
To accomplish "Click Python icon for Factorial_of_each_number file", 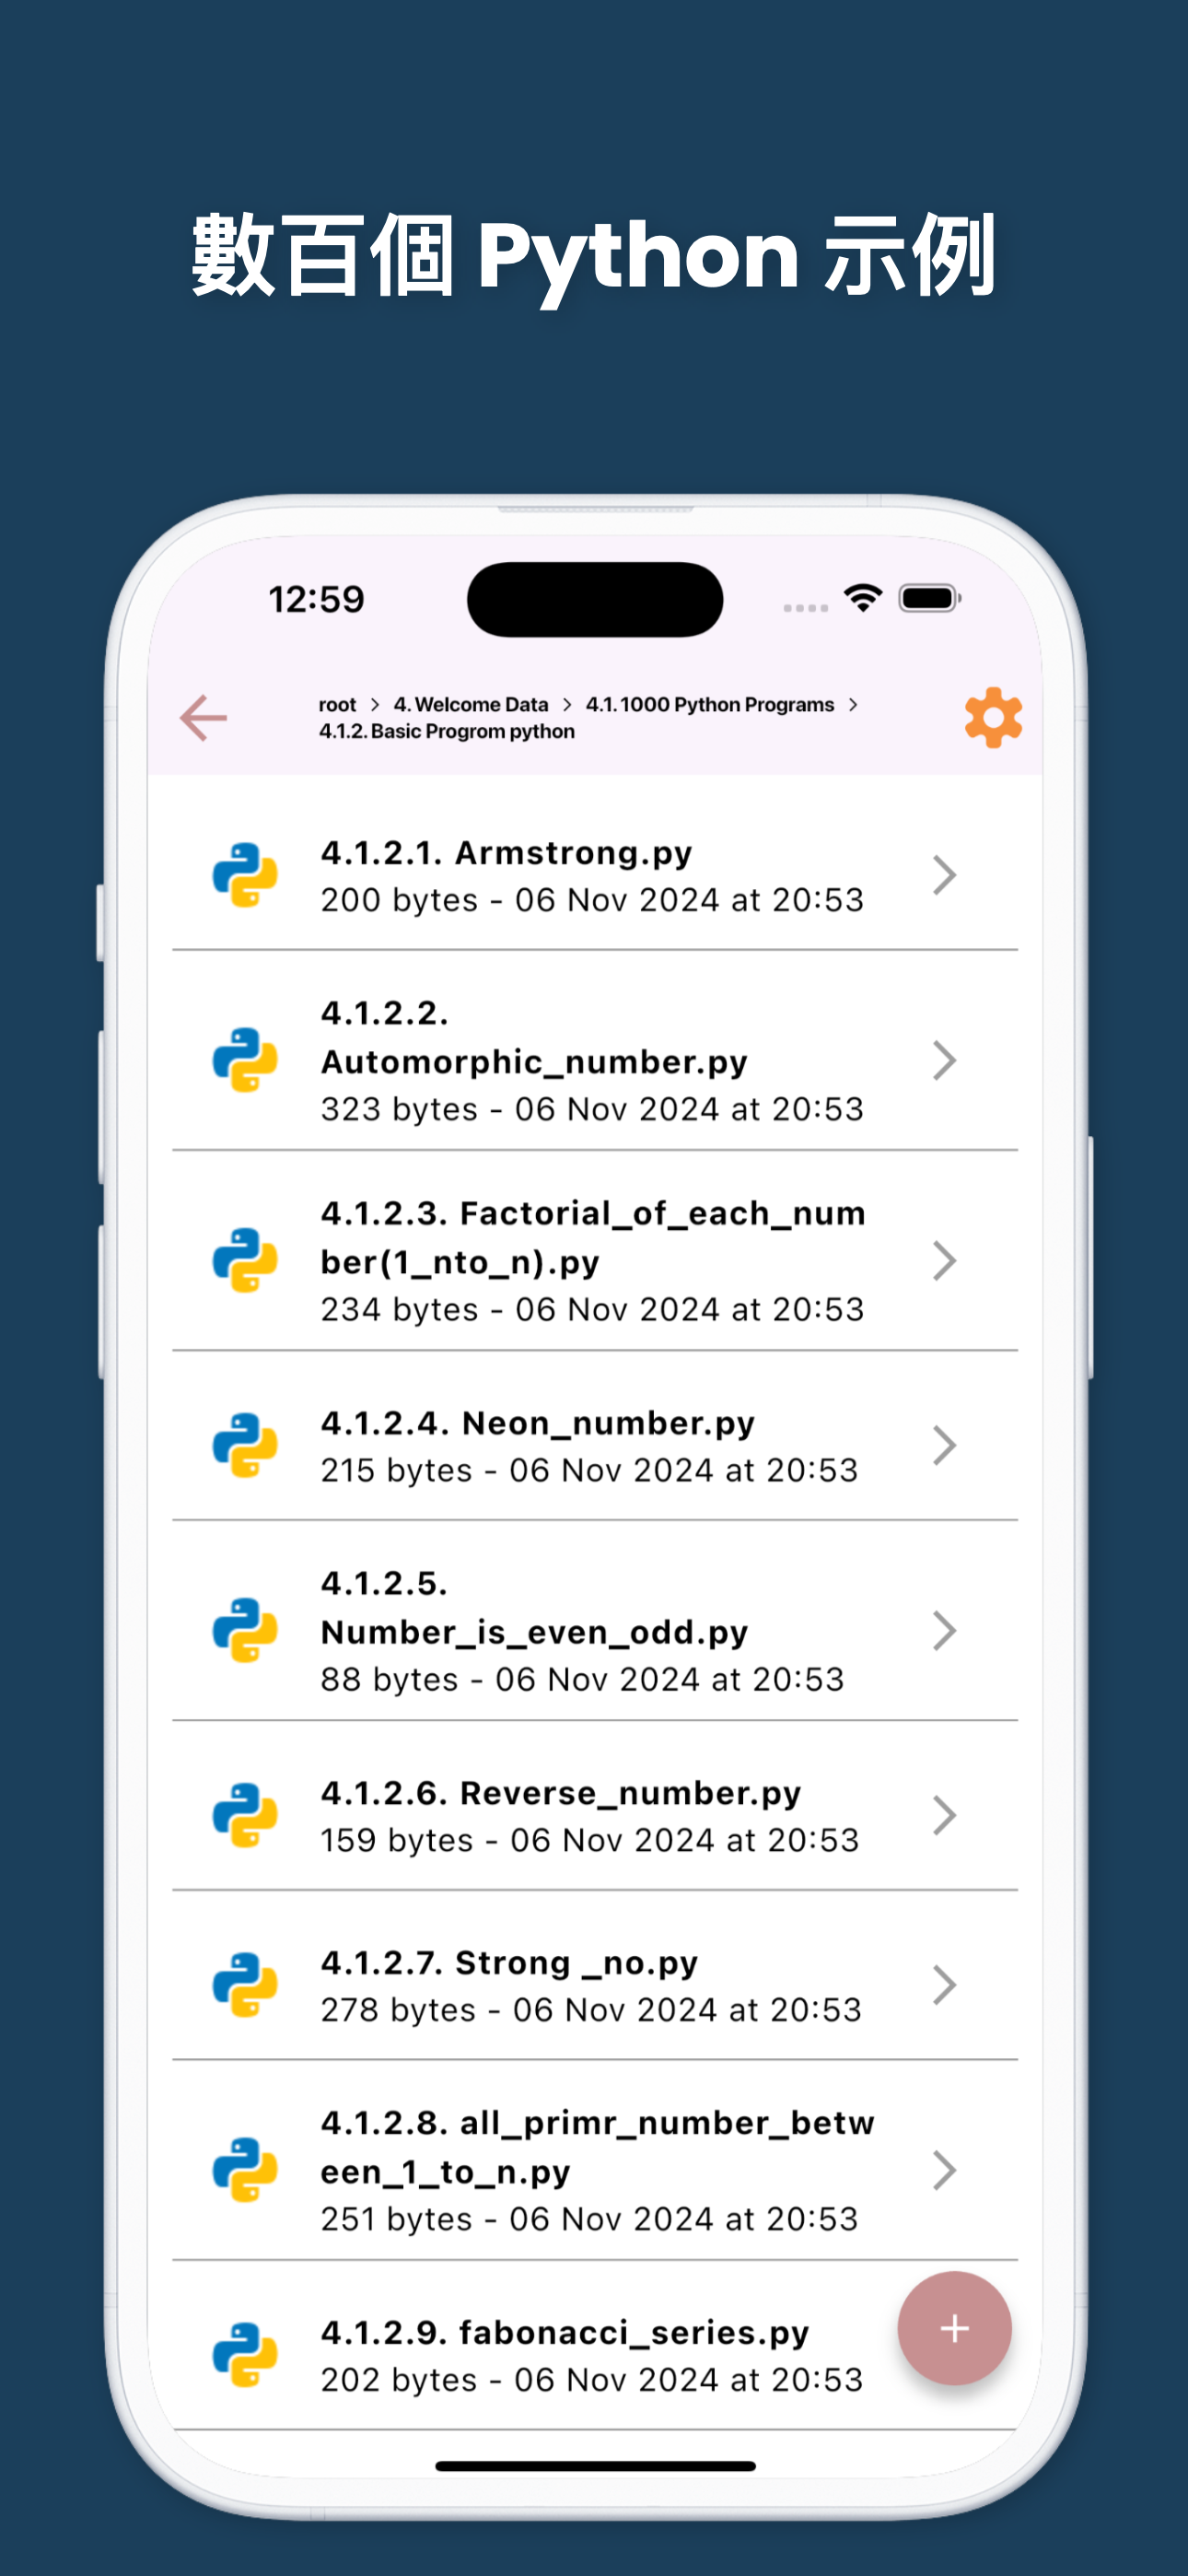I will 245,1260.
